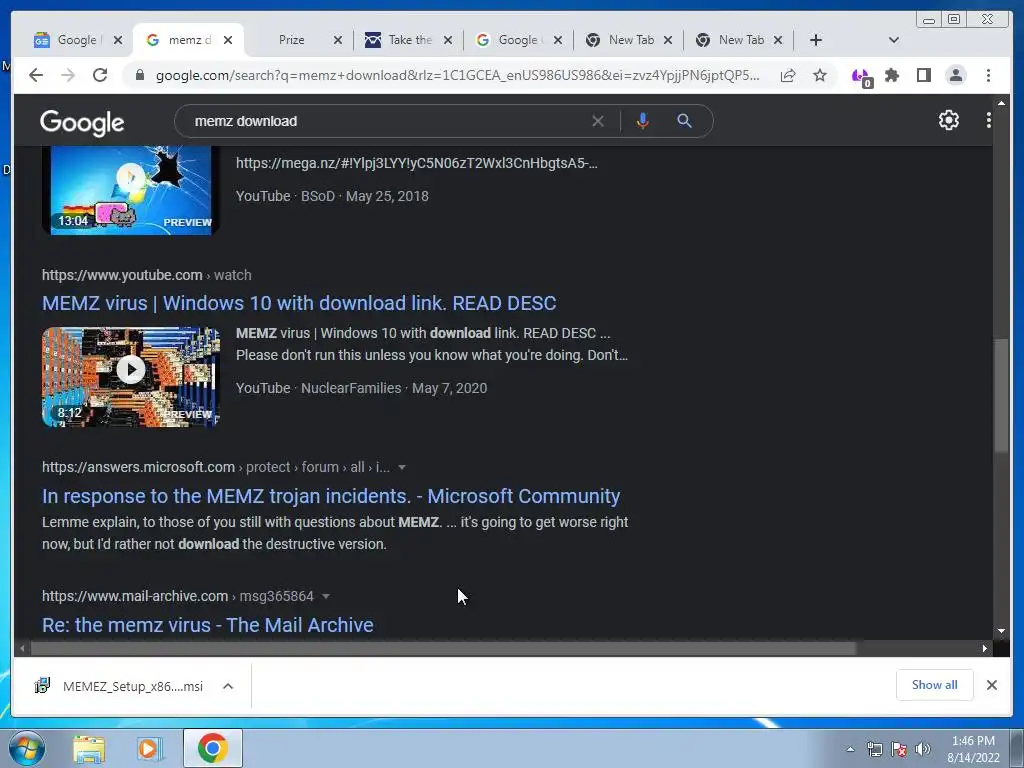Show all downloads
This screenshot has height=768, width=1024.
(935, 684)
